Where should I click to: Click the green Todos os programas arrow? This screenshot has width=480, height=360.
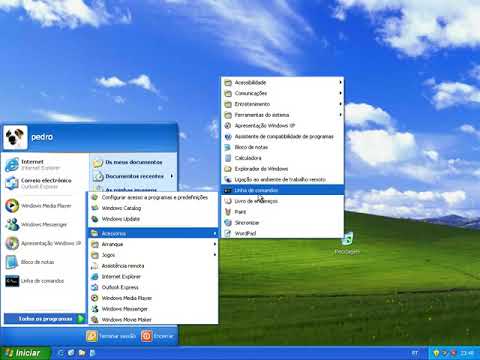[x=80, y=319]
